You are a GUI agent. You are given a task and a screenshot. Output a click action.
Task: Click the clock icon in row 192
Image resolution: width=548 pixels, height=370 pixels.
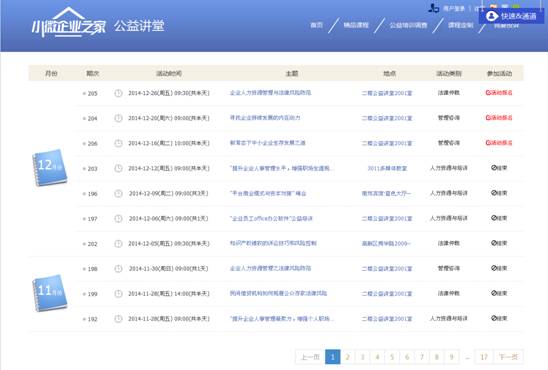tap(118, 319)
